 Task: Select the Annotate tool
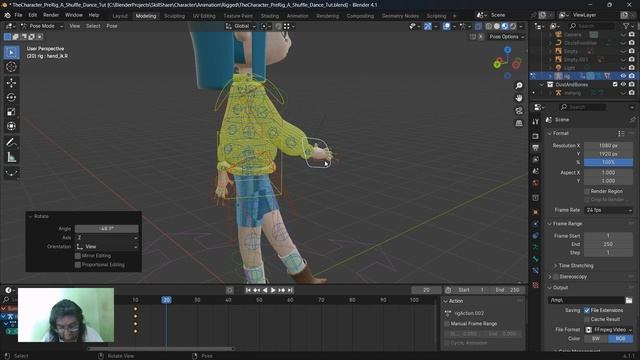coord(11,142)
